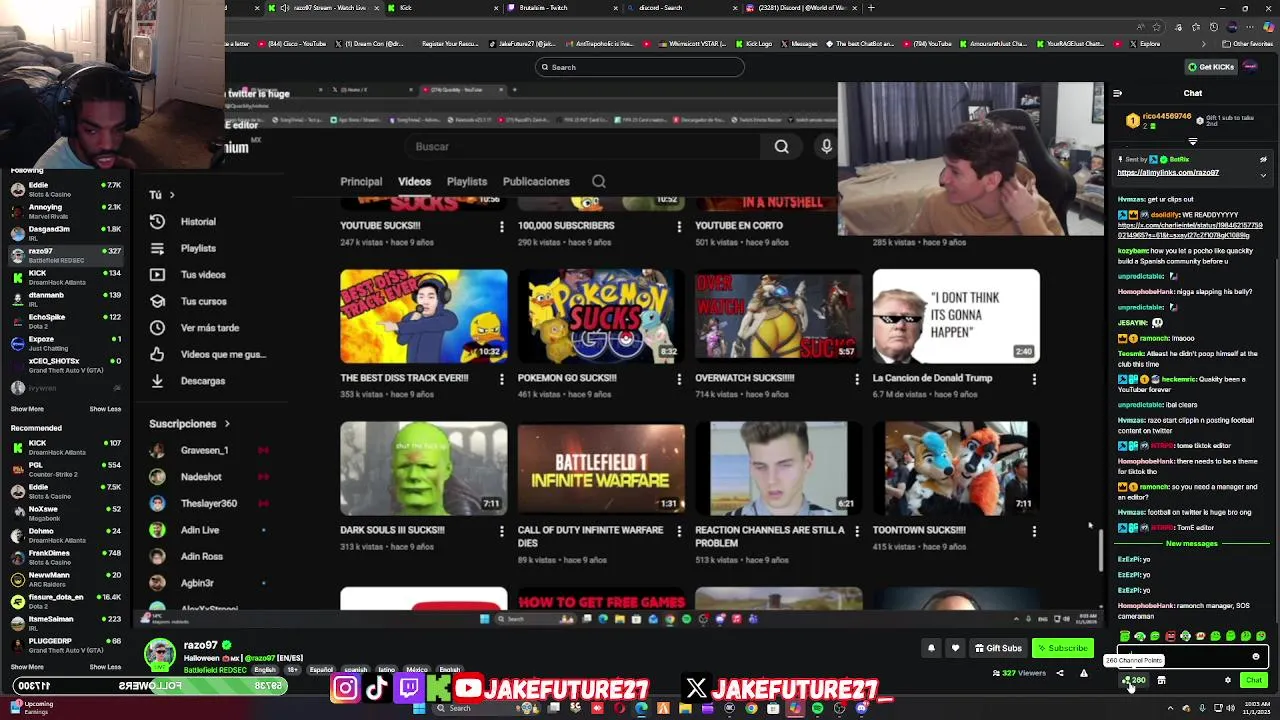
Task: Report stream with warning triangle icon
Action: coord(1083,673)
